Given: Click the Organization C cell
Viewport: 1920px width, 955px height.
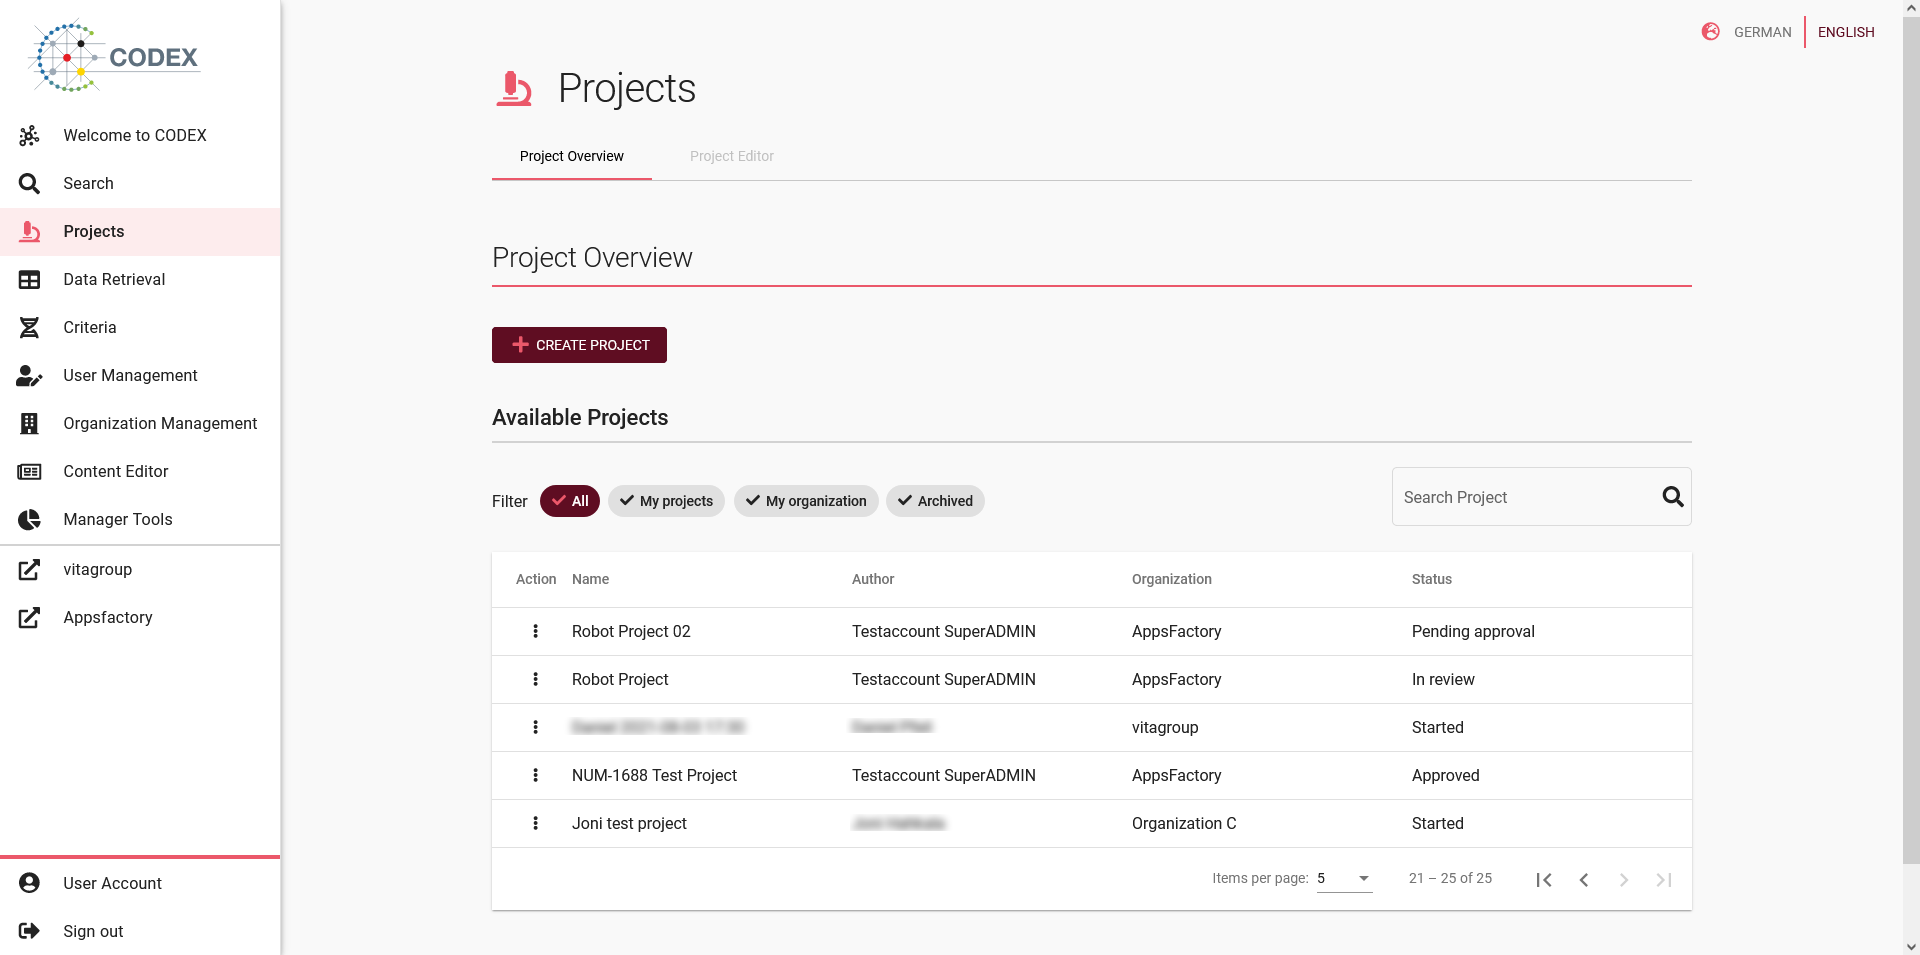Looking at the screenshot, I should 1184,823.
